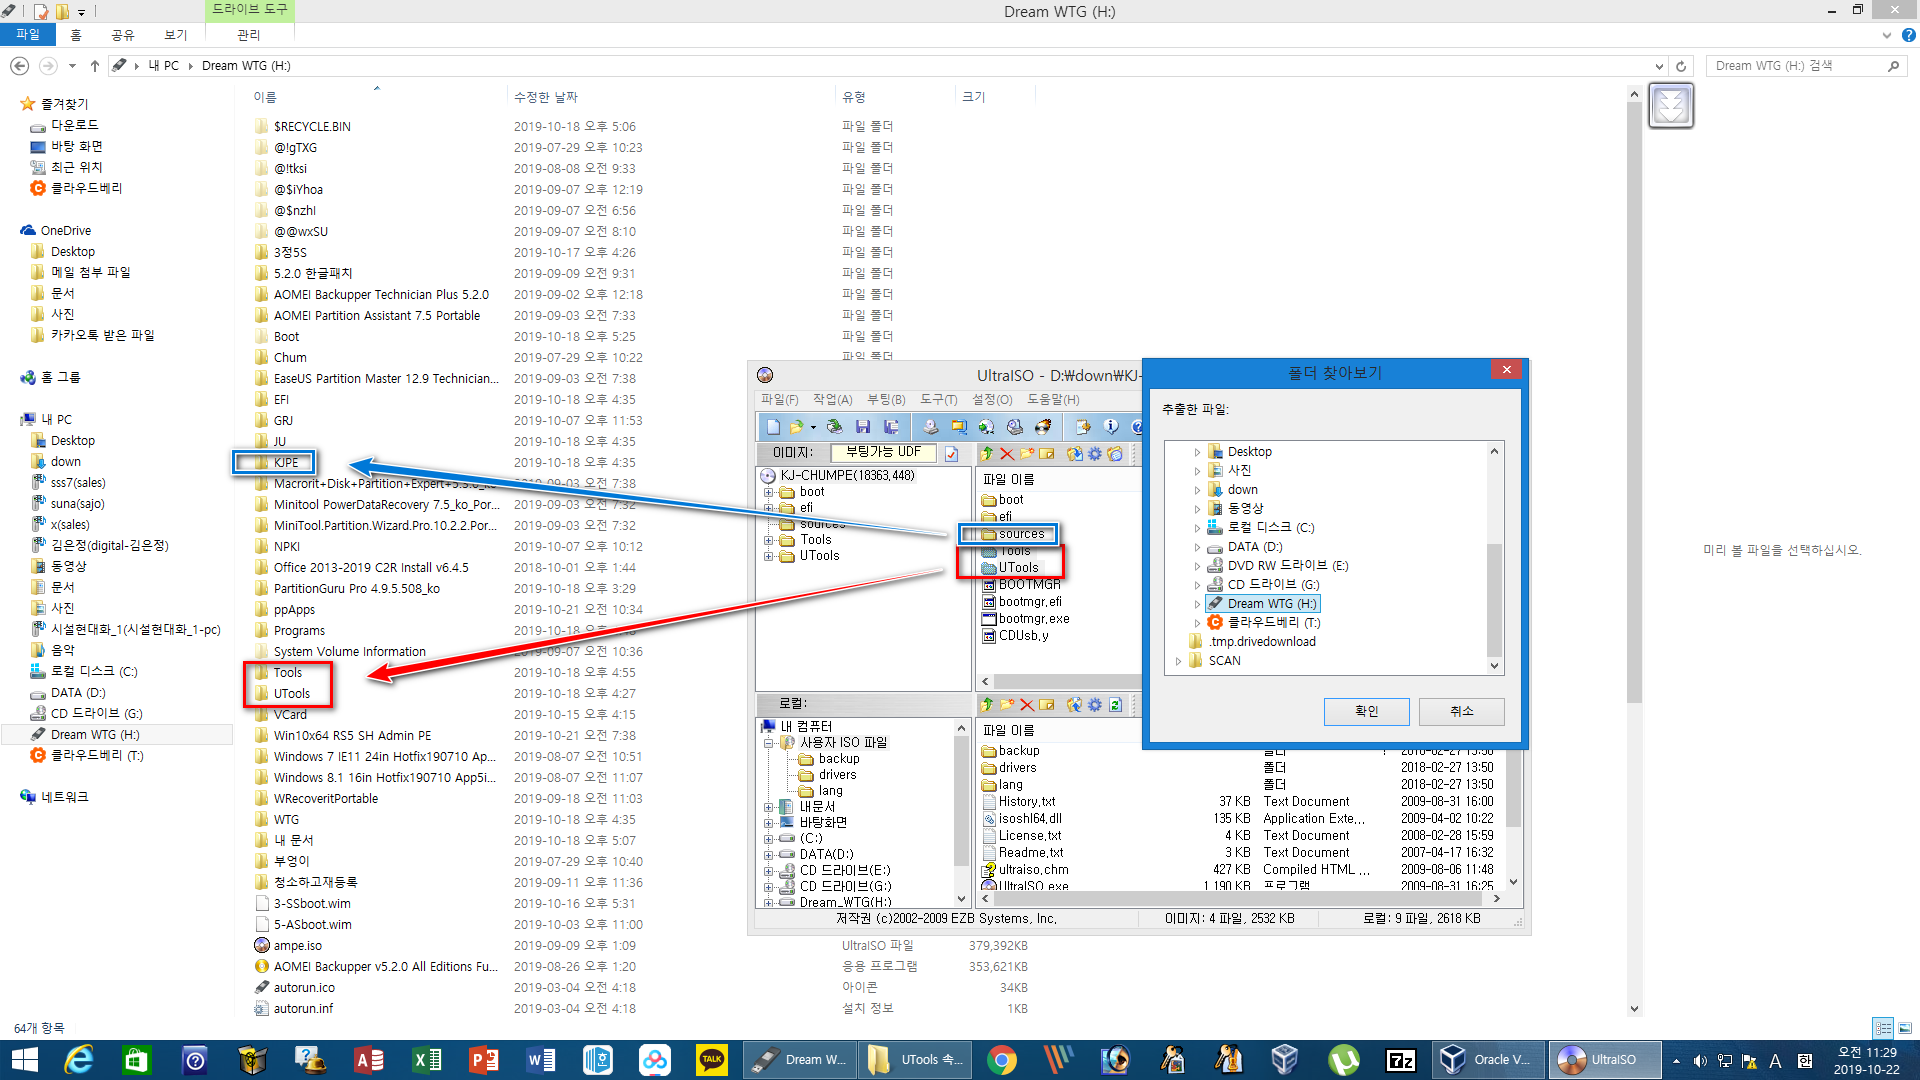Click the boot info checkmark icon beside 부팅가능 UDF
The image size is (1920, 1080).
coord(951,454)
